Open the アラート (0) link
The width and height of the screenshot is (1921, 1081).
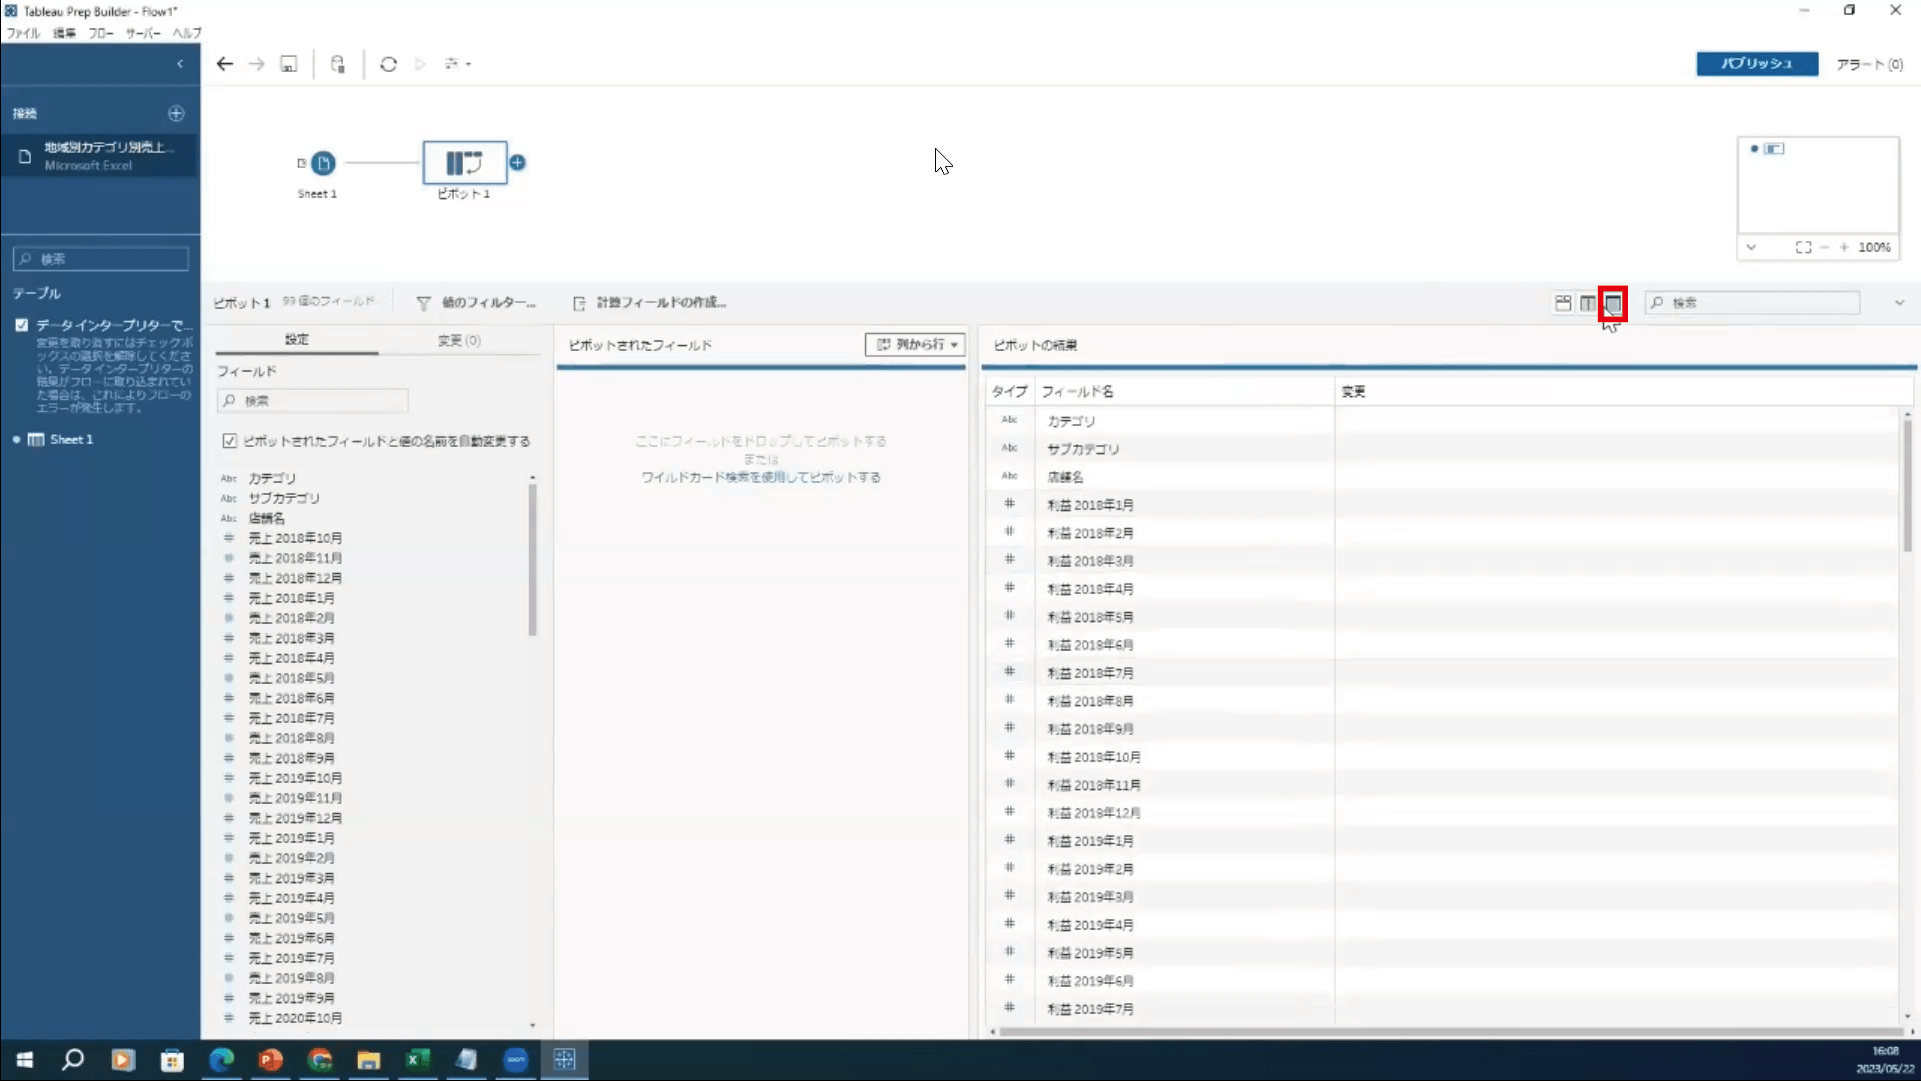point(1869,64)
